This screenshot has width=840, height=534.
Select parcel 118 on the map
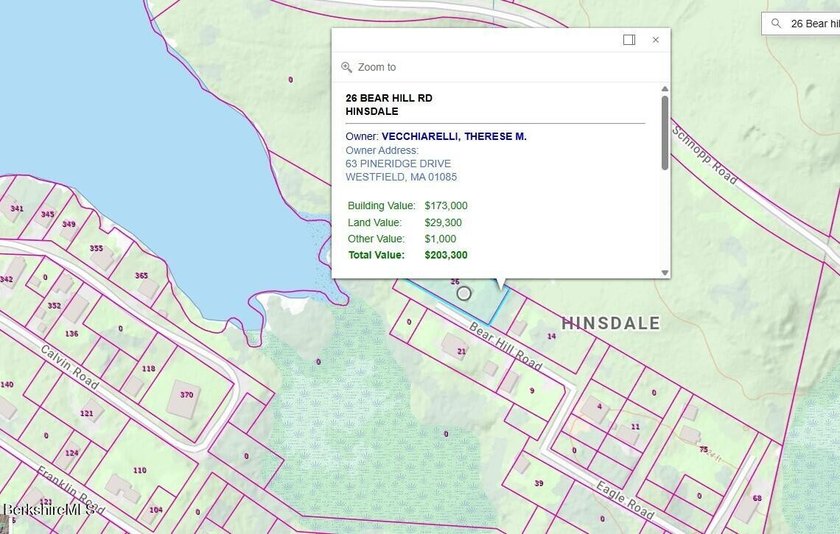[x=148, y=368]
